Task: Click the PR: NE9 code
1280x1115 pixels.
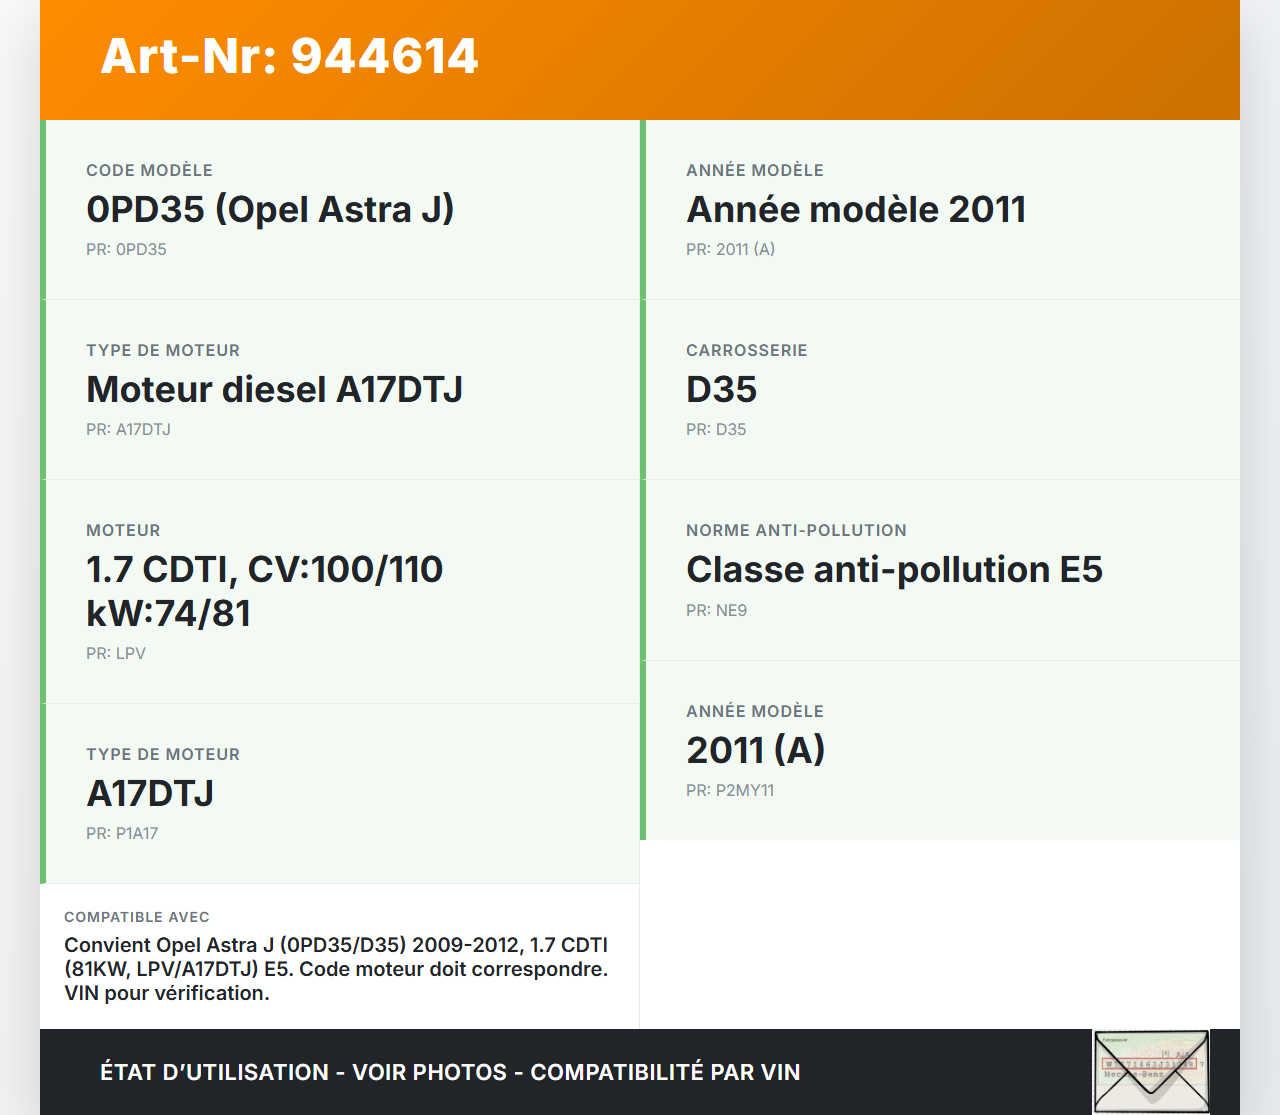Action: point(716,610)
